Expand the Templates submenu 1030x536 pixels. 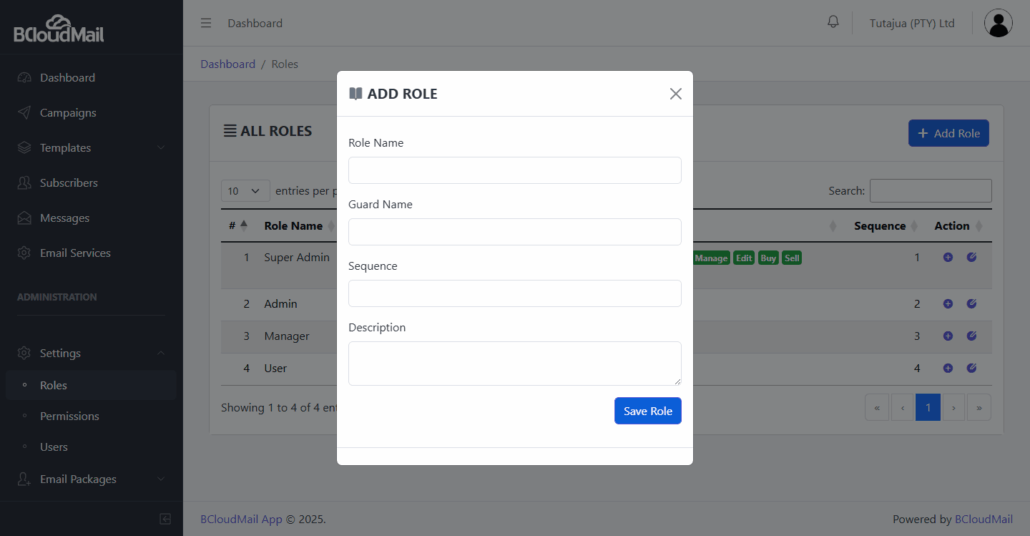click(x=91, y=148)
